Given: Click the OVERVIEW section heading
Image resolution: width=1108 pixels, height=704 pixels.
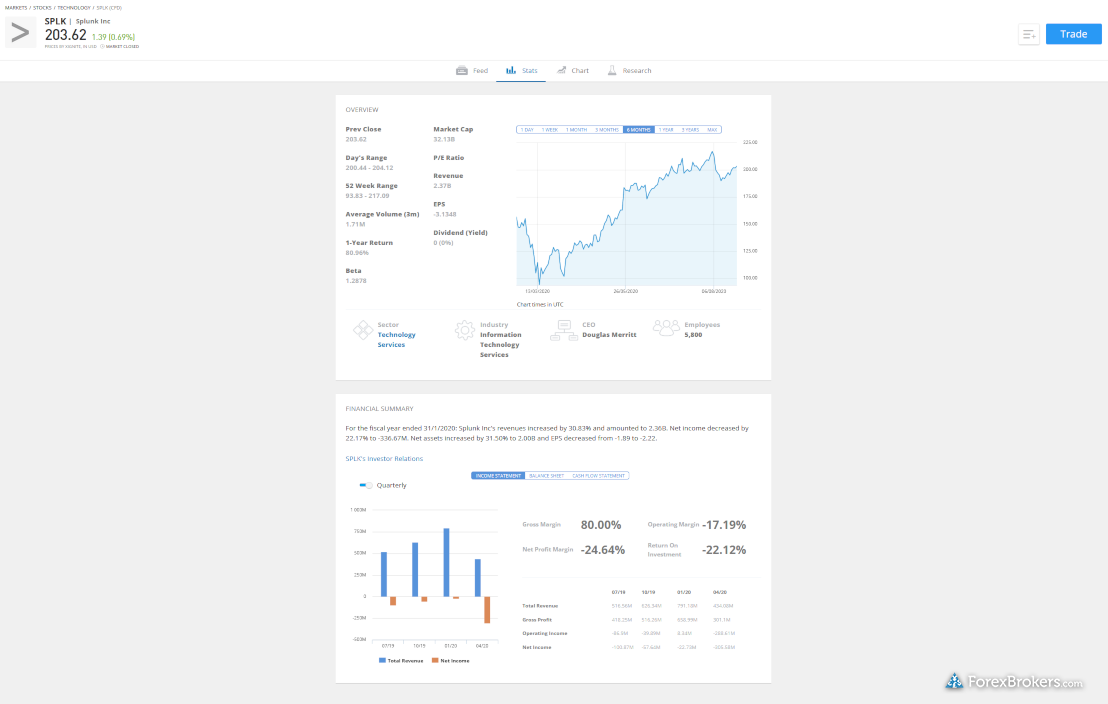Looking at the screenshot, I should pyautogui.click(x=362, y=110).
